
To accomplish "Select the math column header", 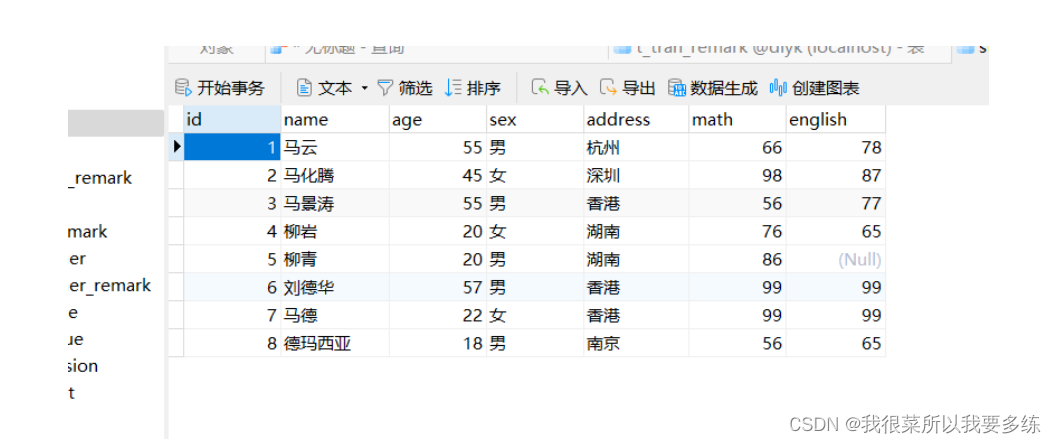I will [737, 119].
